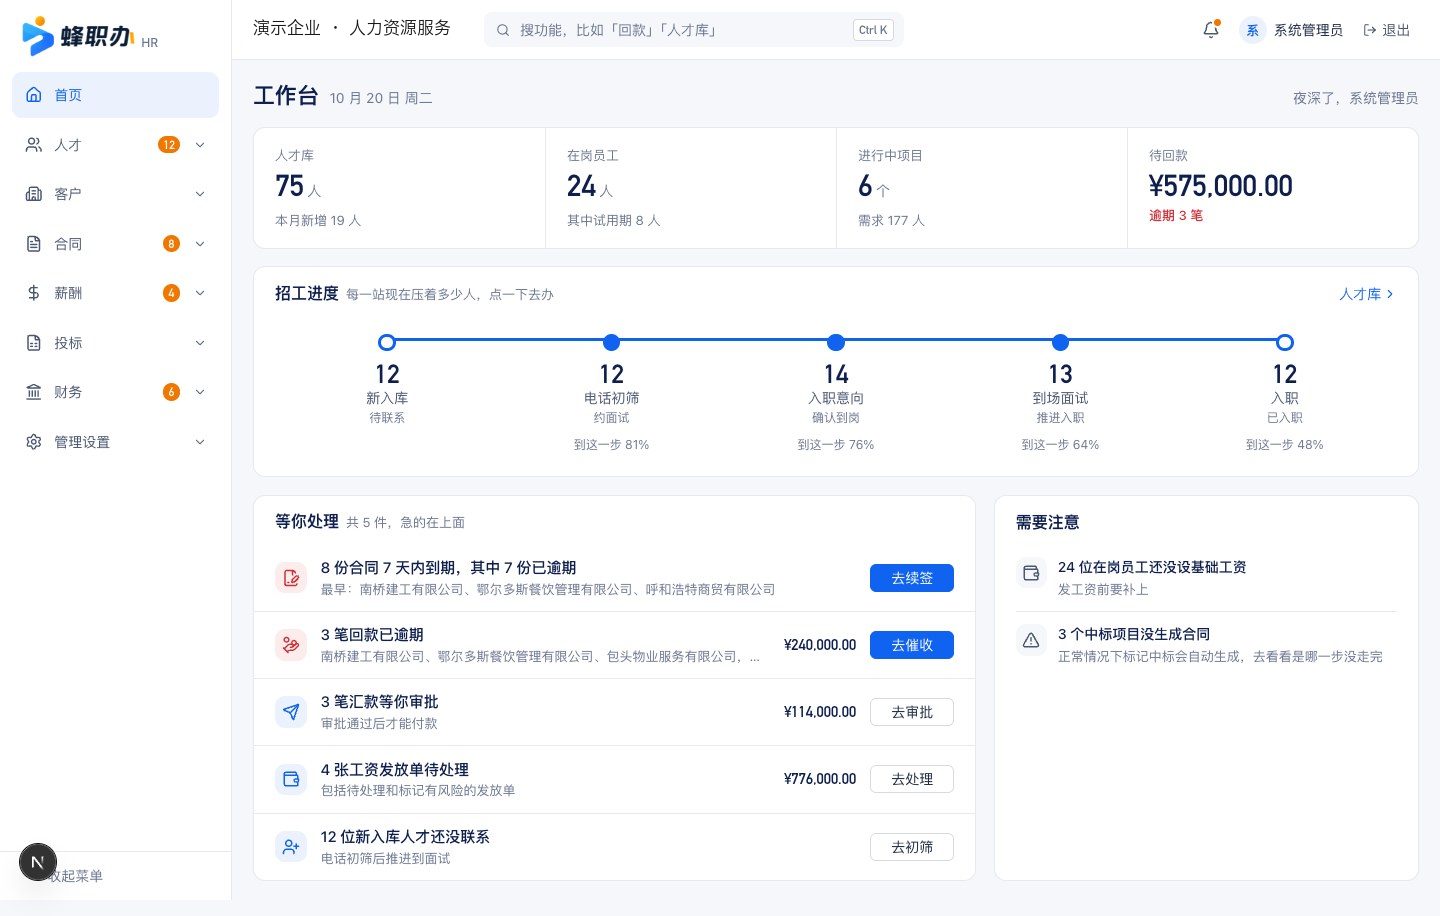Click the overdue payment icon in 3 笔回款 row
Viewport: 1440px width, 916px height.
tap(291, 645)
